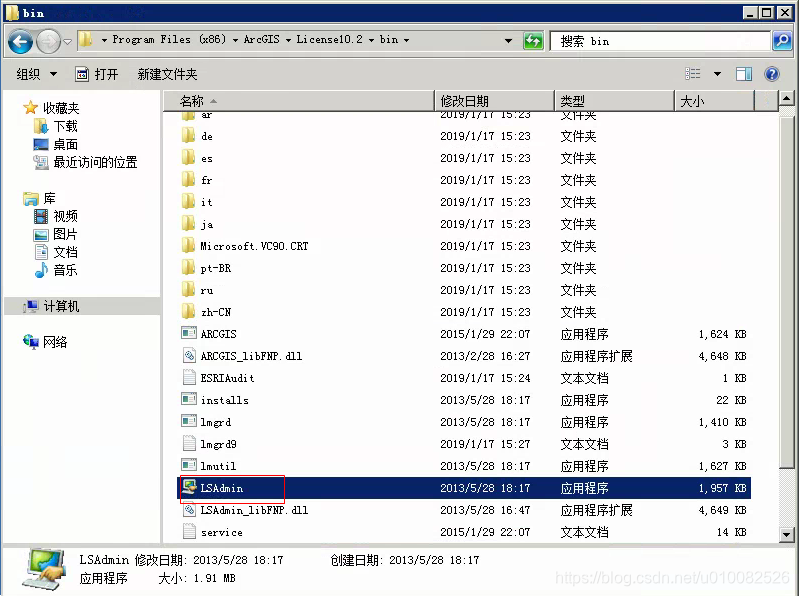Sort by the 类型 column header

point(614,101)
